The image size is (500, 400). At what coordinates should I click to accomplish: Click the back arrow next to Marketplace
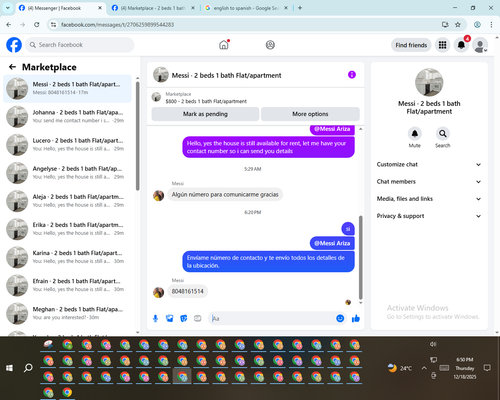coord(12,67)
